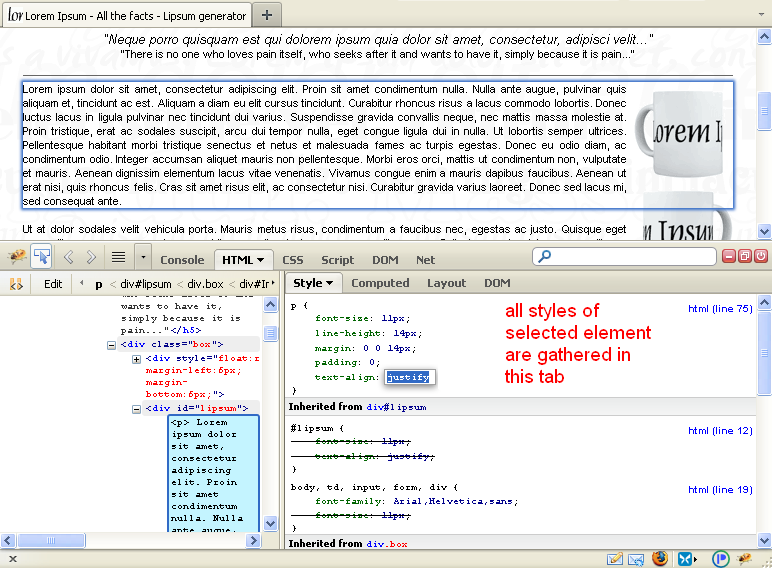Image resolution: width=772 pixels, height=568 pixels.
Task: Go forward with the right arrow in Firebug toolbar
Action: [91, 256]
